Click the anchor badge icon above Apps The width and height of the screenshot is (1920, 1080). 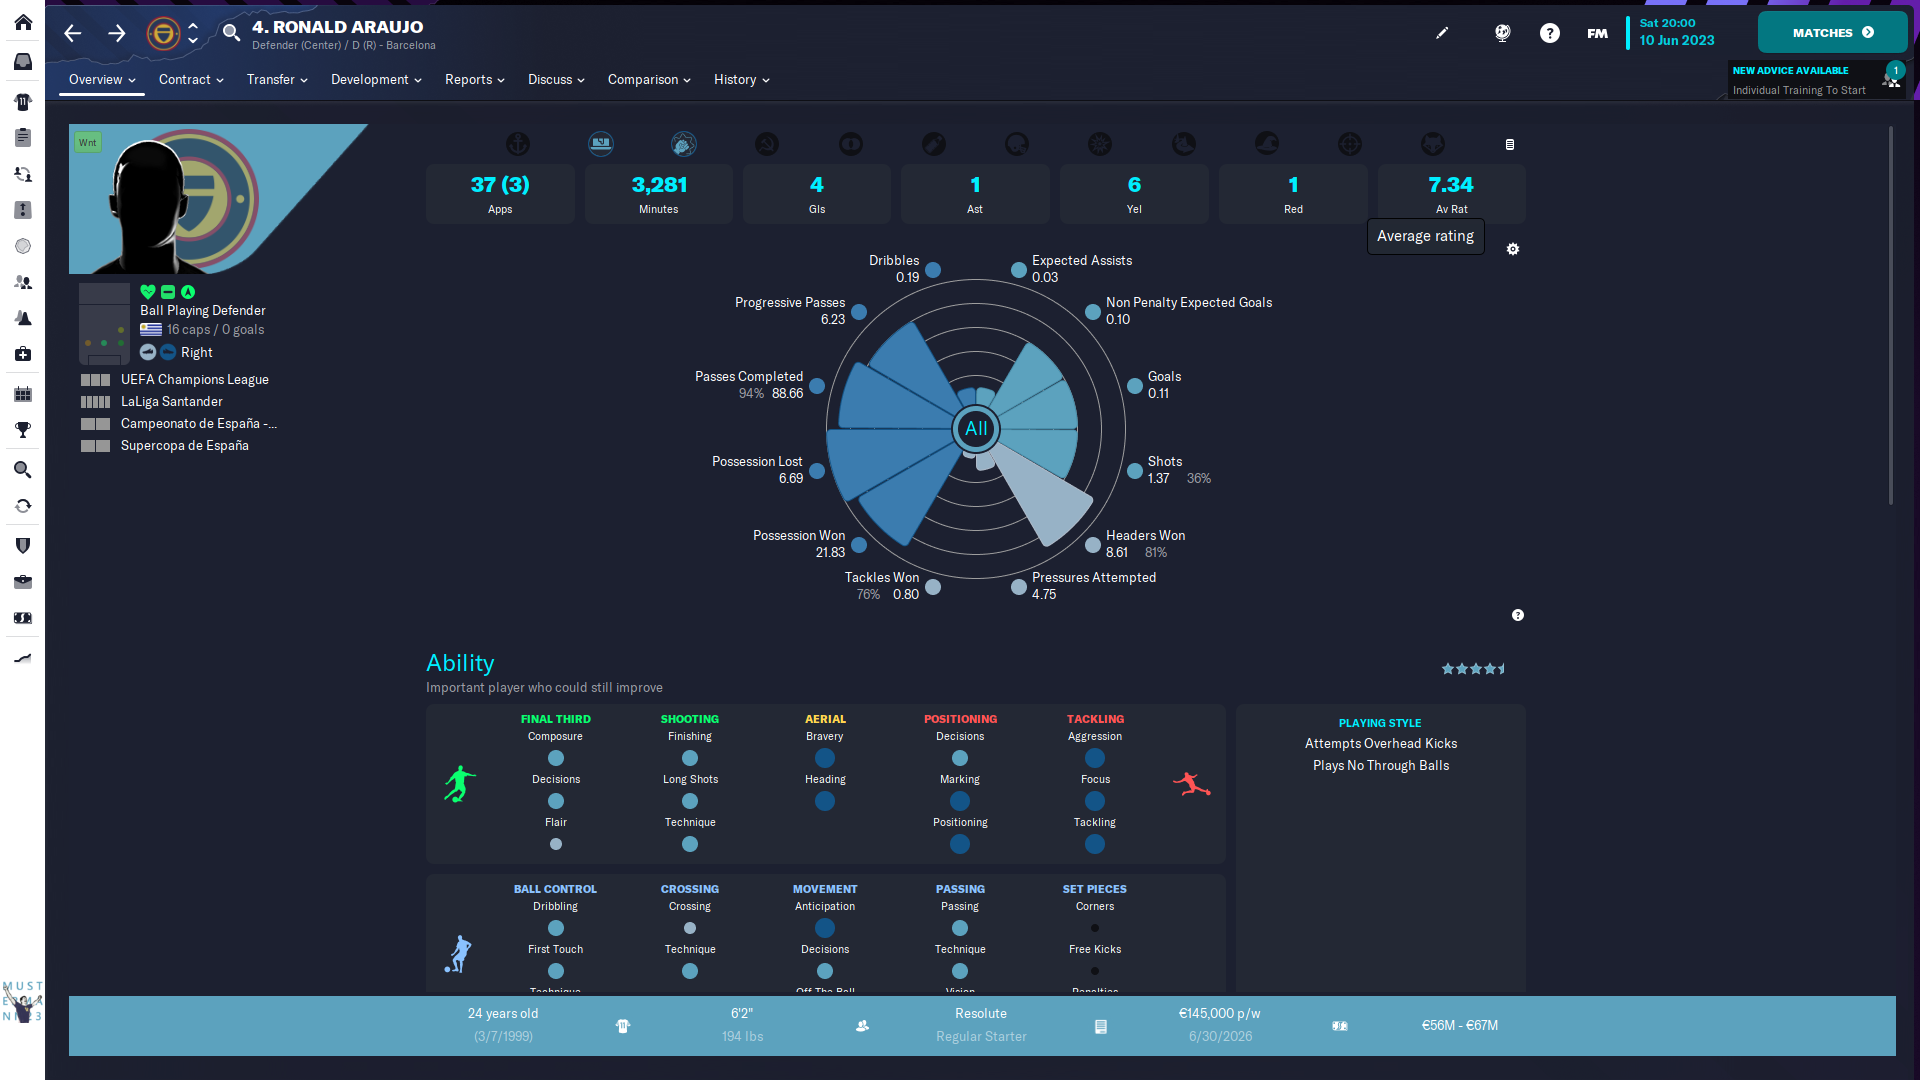point(517,144)
